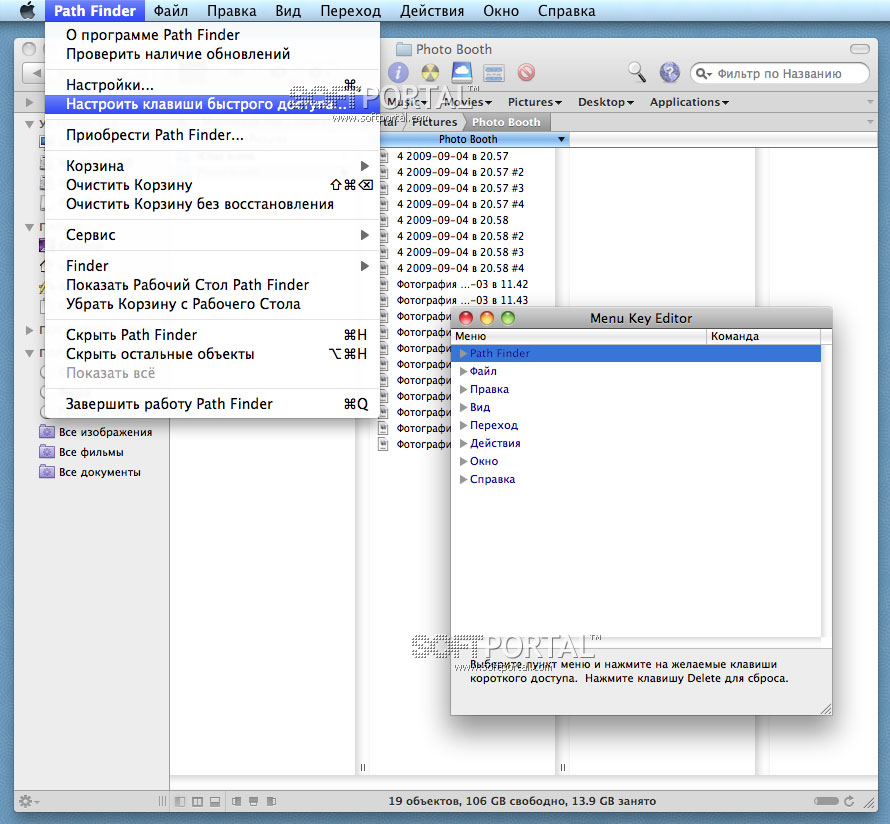
Task: Open Настройки... from the menu
Action: point(212,85)
